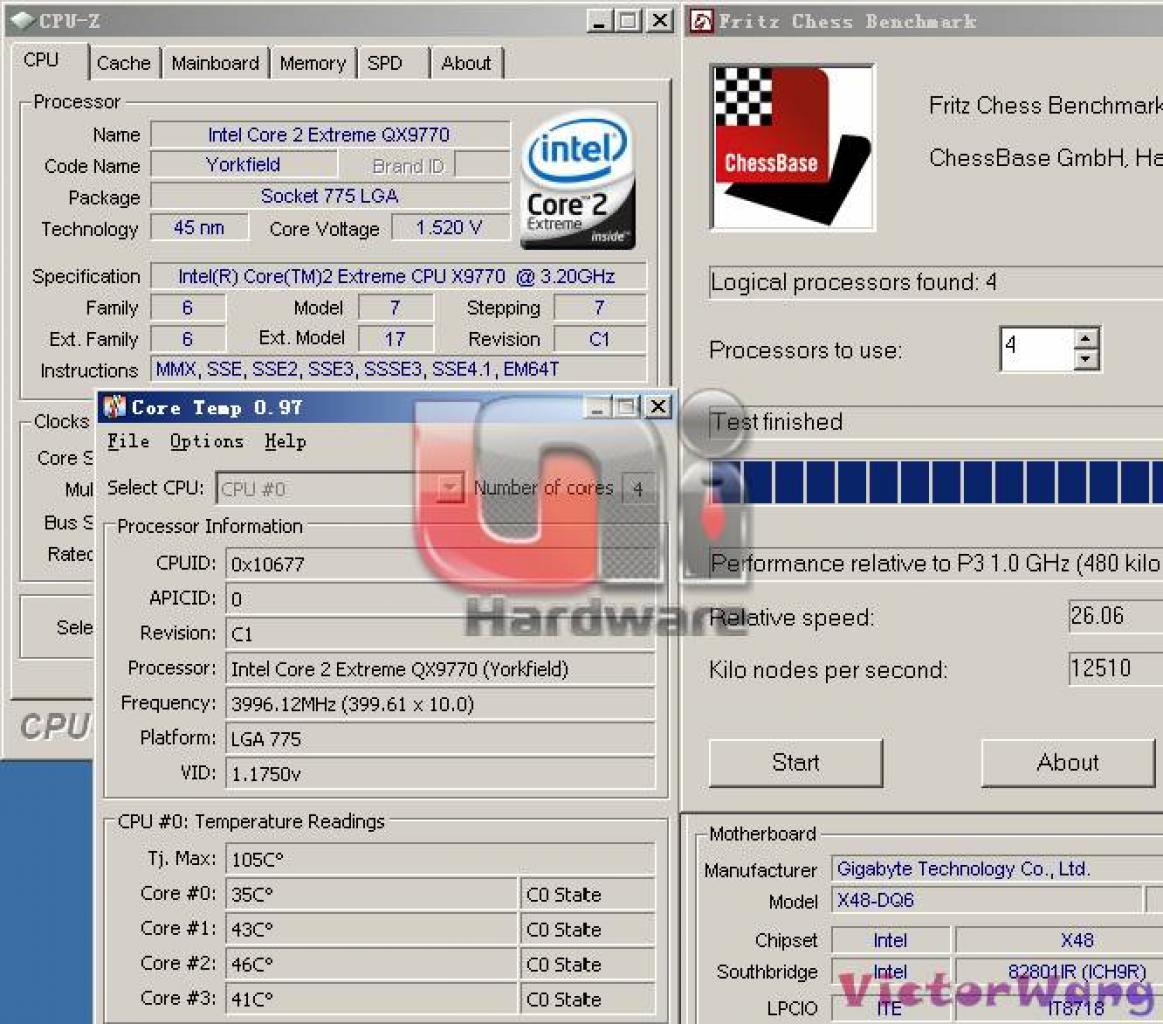
Task: Click the Intel Core 2 Extreme logo
Action: click(x=578, y=181)
